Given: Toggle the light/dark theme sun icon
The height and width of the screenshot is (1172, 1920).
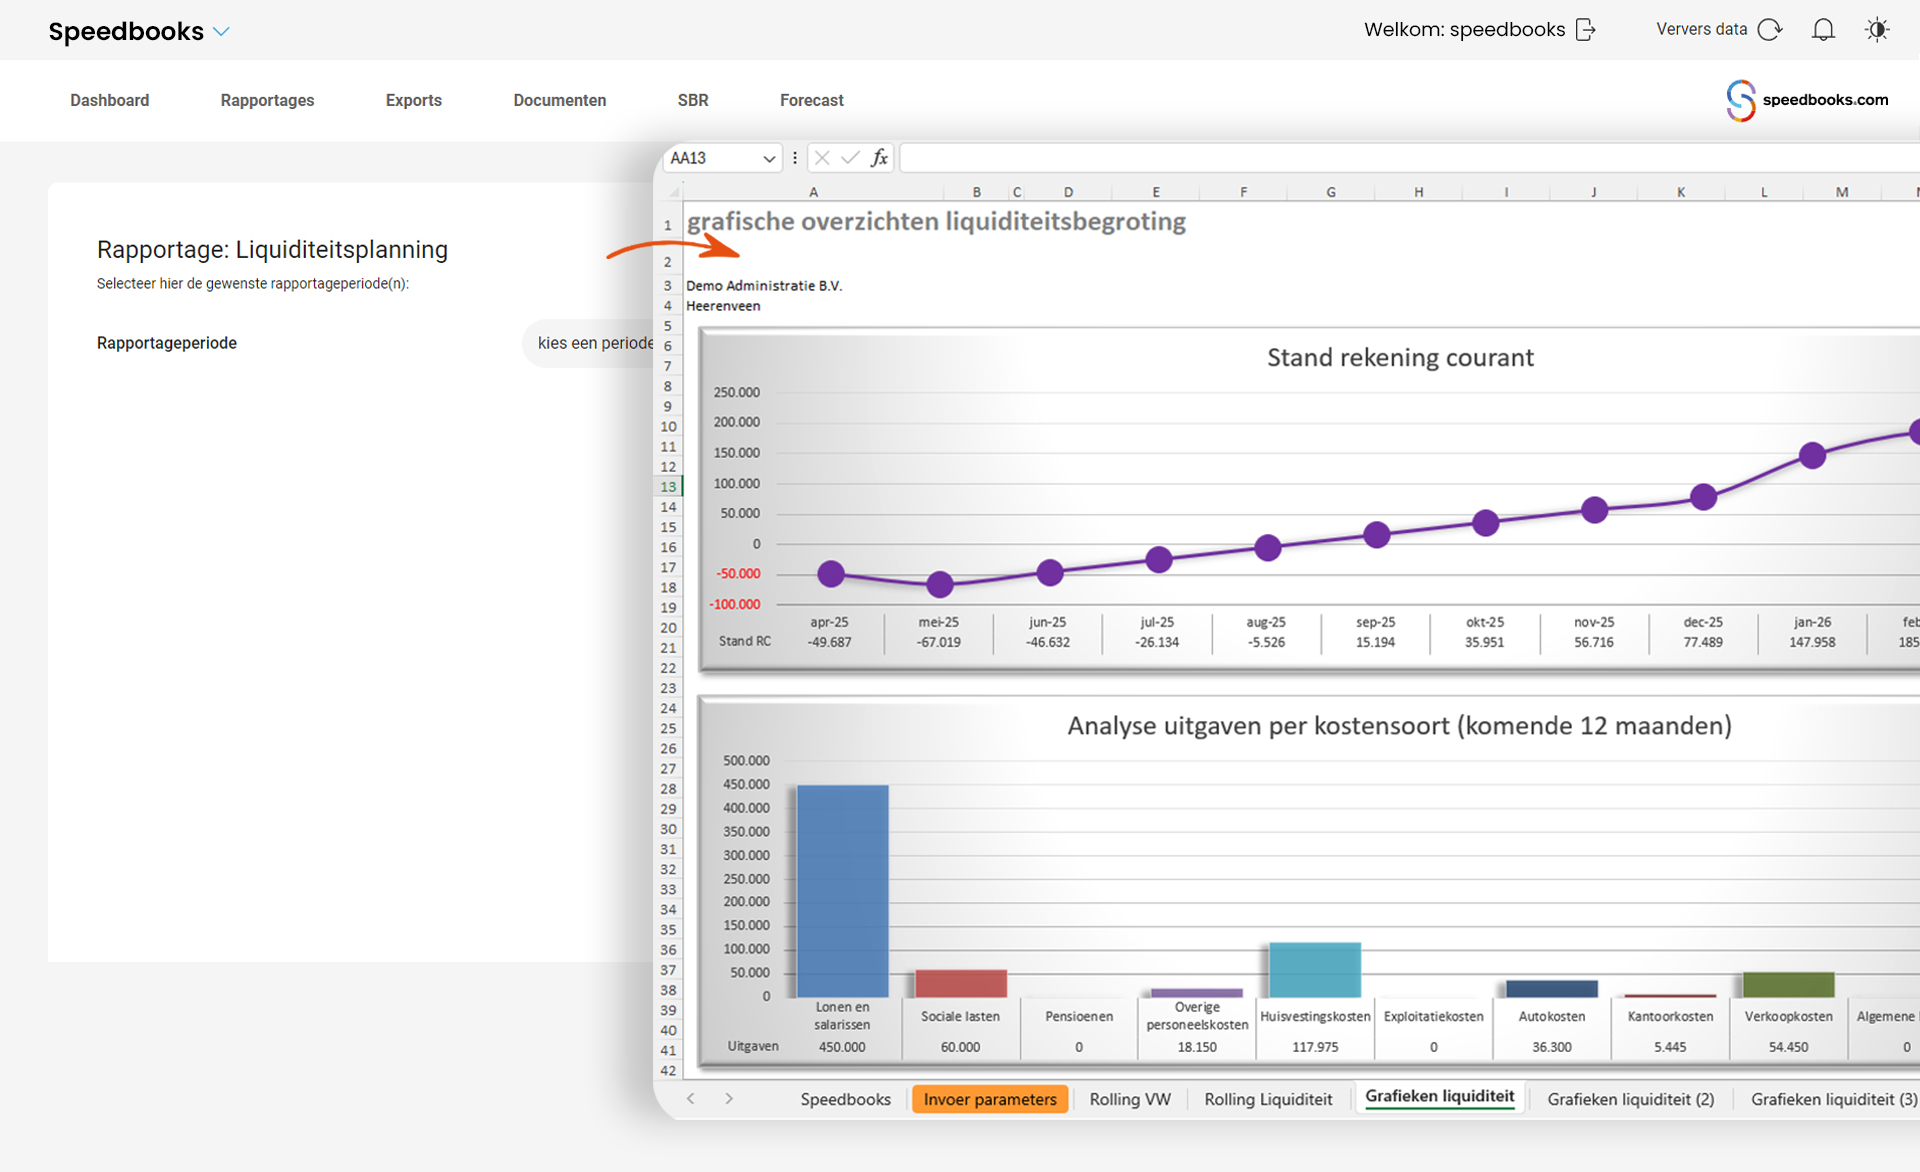Looking at the screenshot, I should (x=1877, y=30).
